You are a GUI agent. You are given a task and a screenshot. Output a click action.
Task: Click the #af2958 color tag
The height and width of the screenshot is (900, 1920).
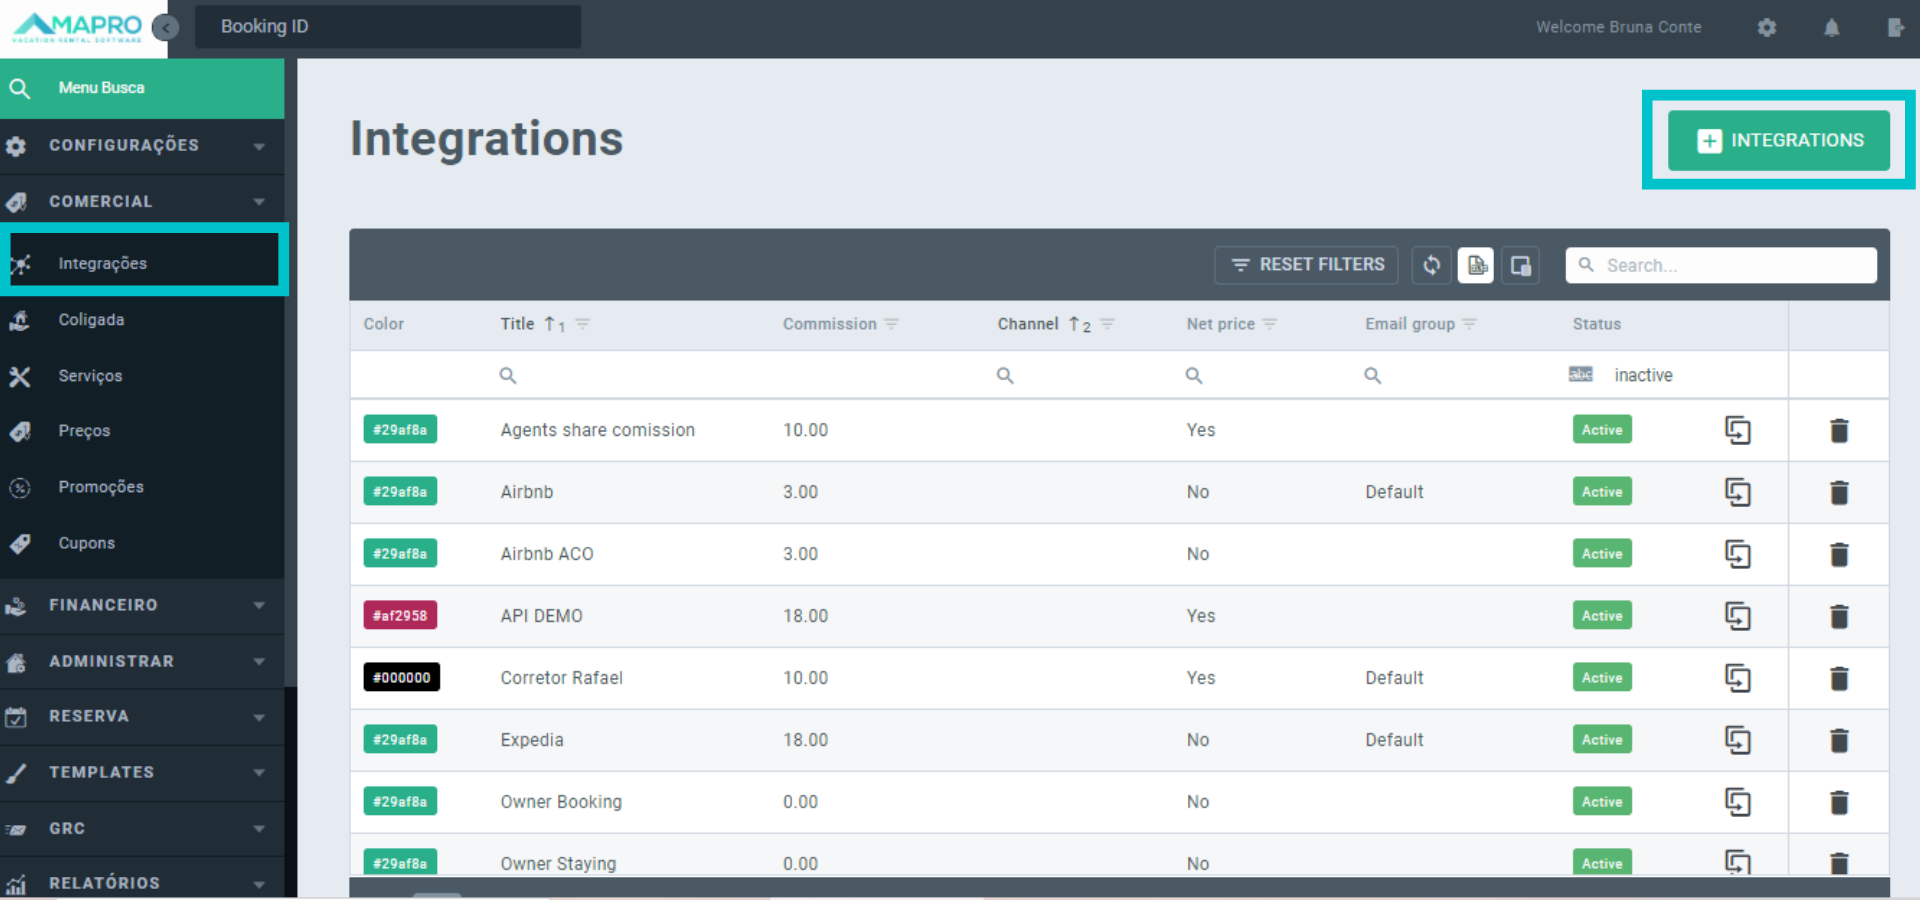click(400, 616)
